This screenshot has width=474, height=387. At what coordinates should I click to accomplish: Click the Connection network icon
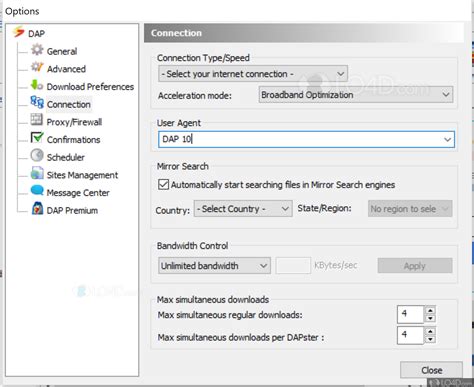(37, 102)
